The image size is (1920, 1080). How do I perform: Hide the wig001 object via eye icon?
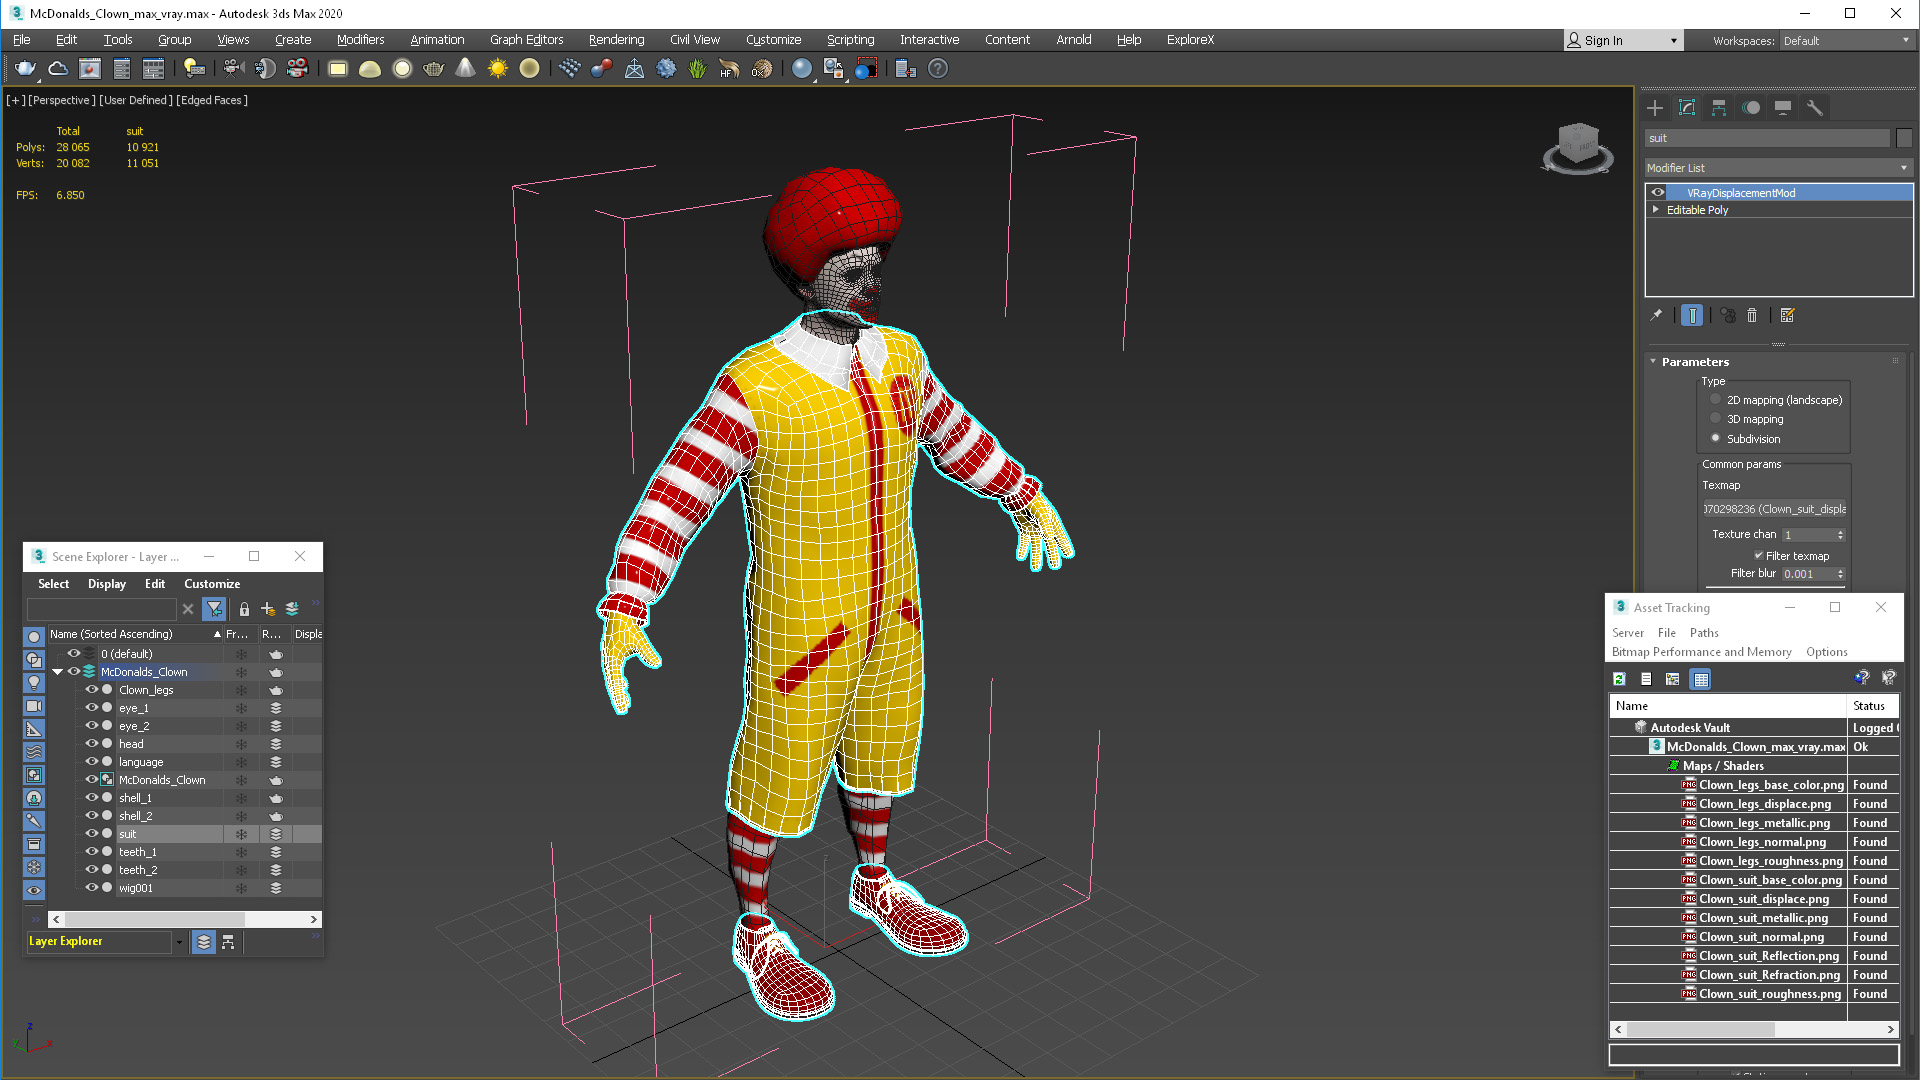[92, 888]
